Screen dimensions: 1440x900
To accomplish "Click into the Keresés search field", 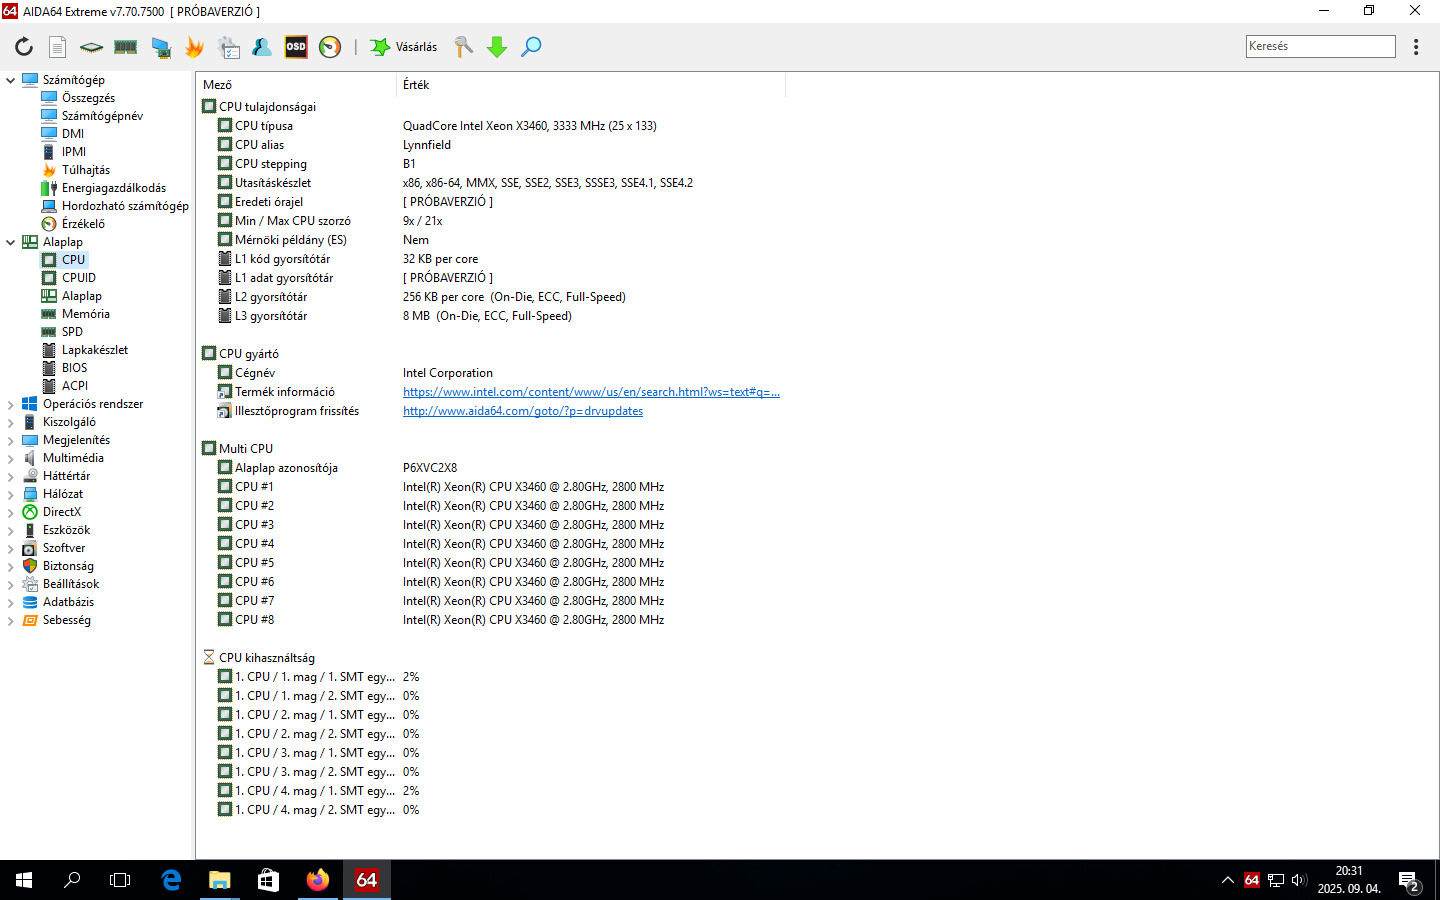I will pos(1320,46).
